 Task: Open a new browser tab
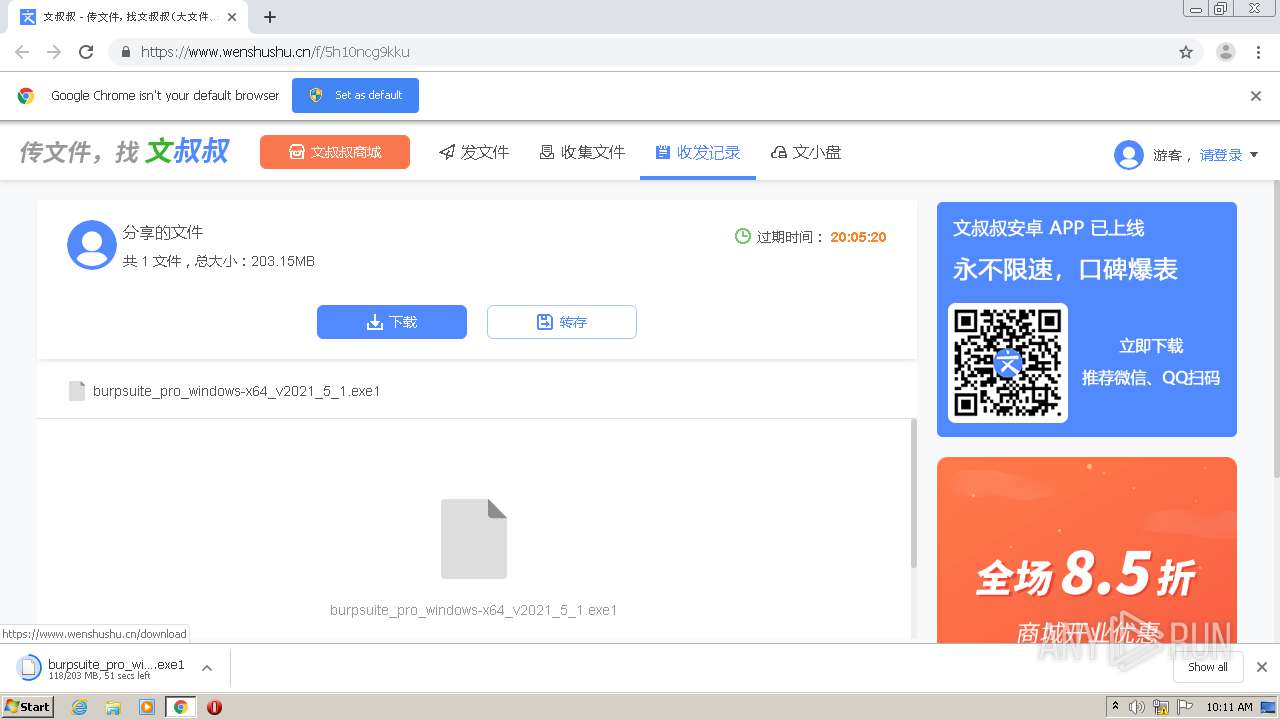click(x=270, y=17)
